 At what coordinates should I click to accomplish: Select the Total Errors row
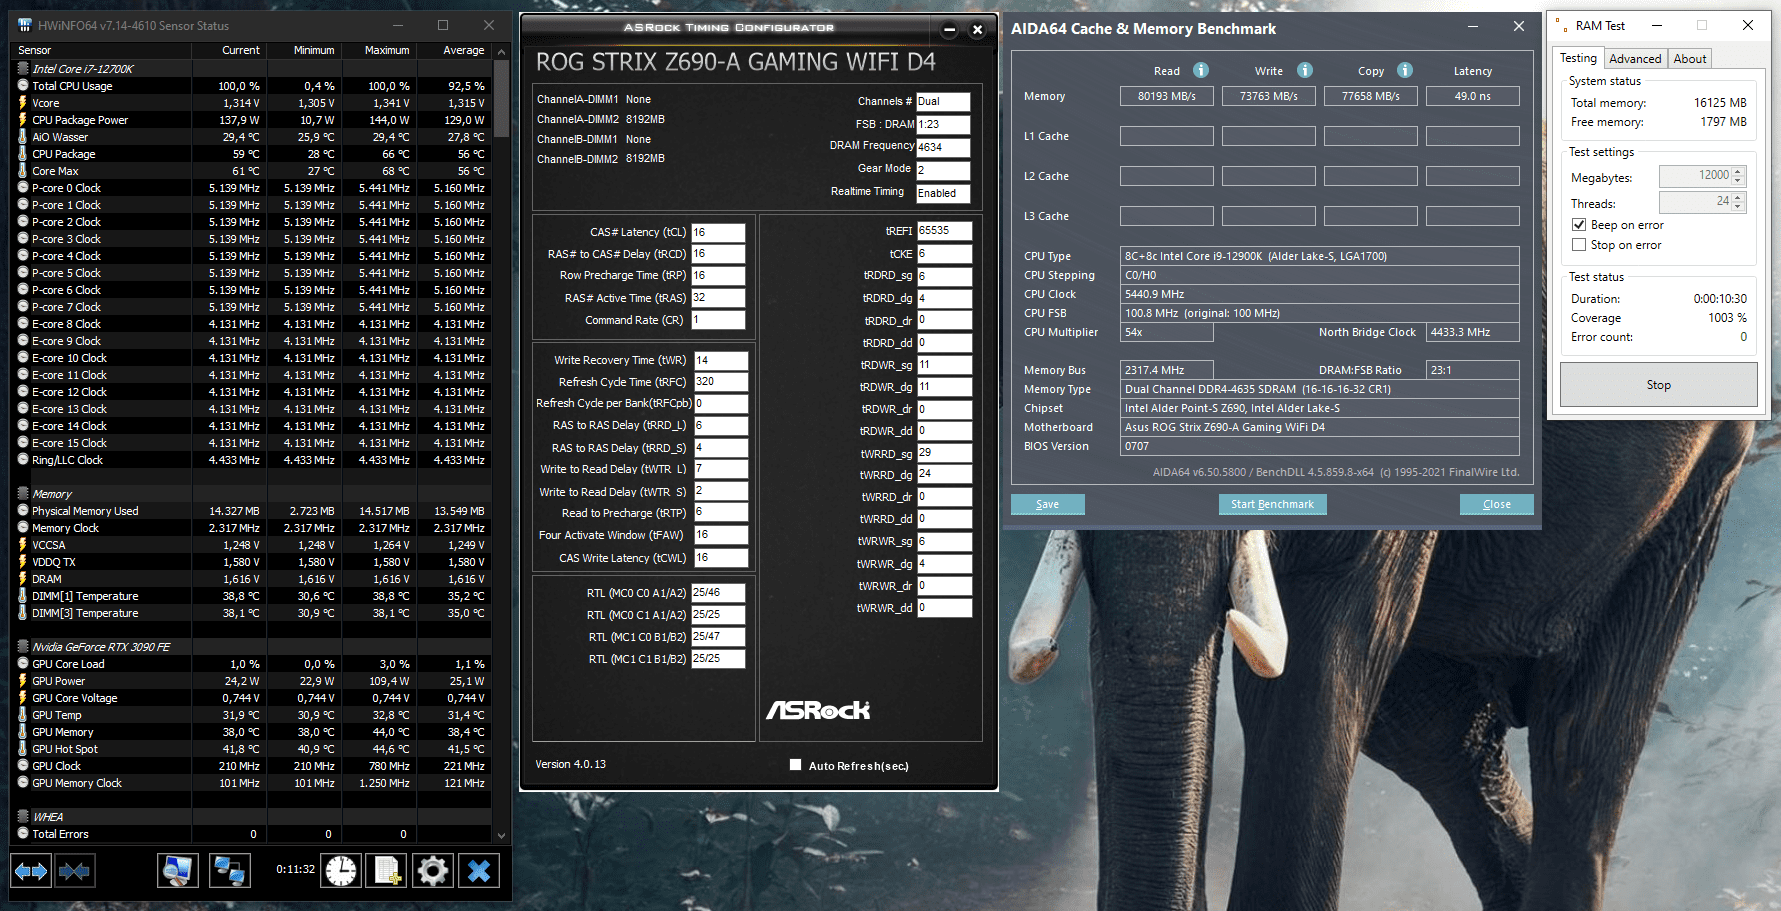click(x=252, y=834)
